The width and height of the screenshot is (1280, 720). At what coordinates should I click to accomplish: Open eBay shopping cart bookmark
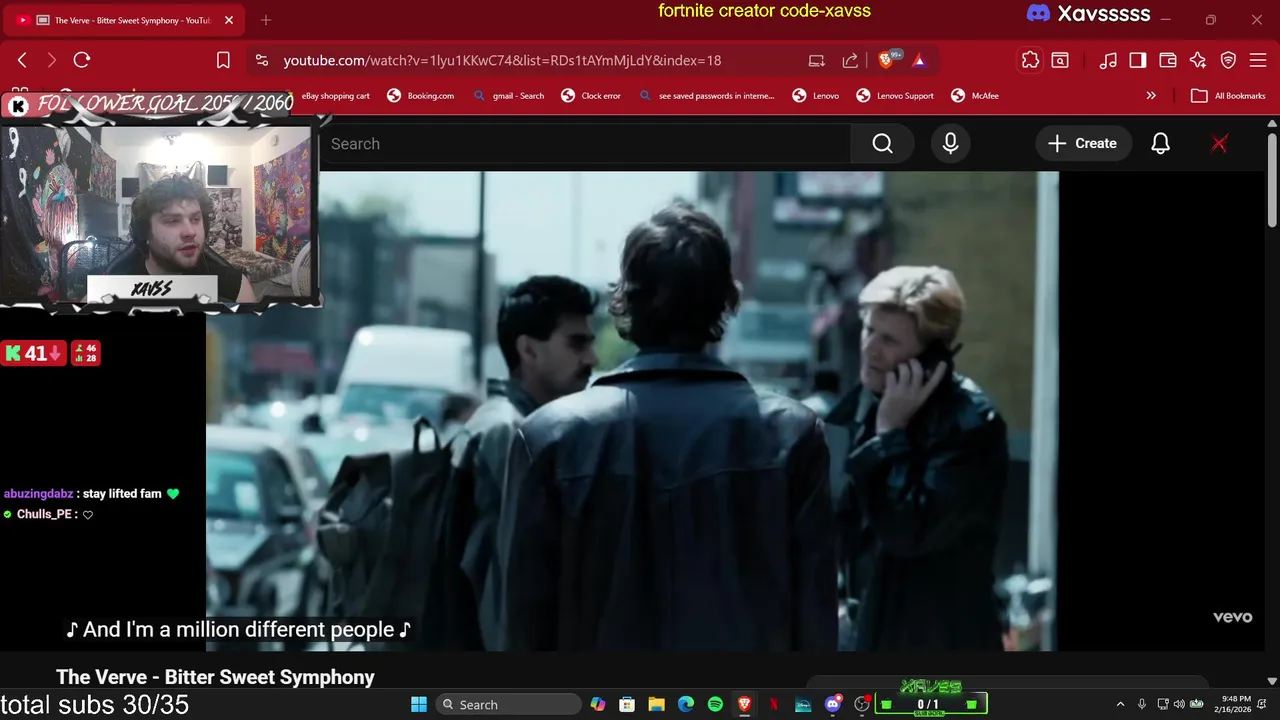pos(335,96)
